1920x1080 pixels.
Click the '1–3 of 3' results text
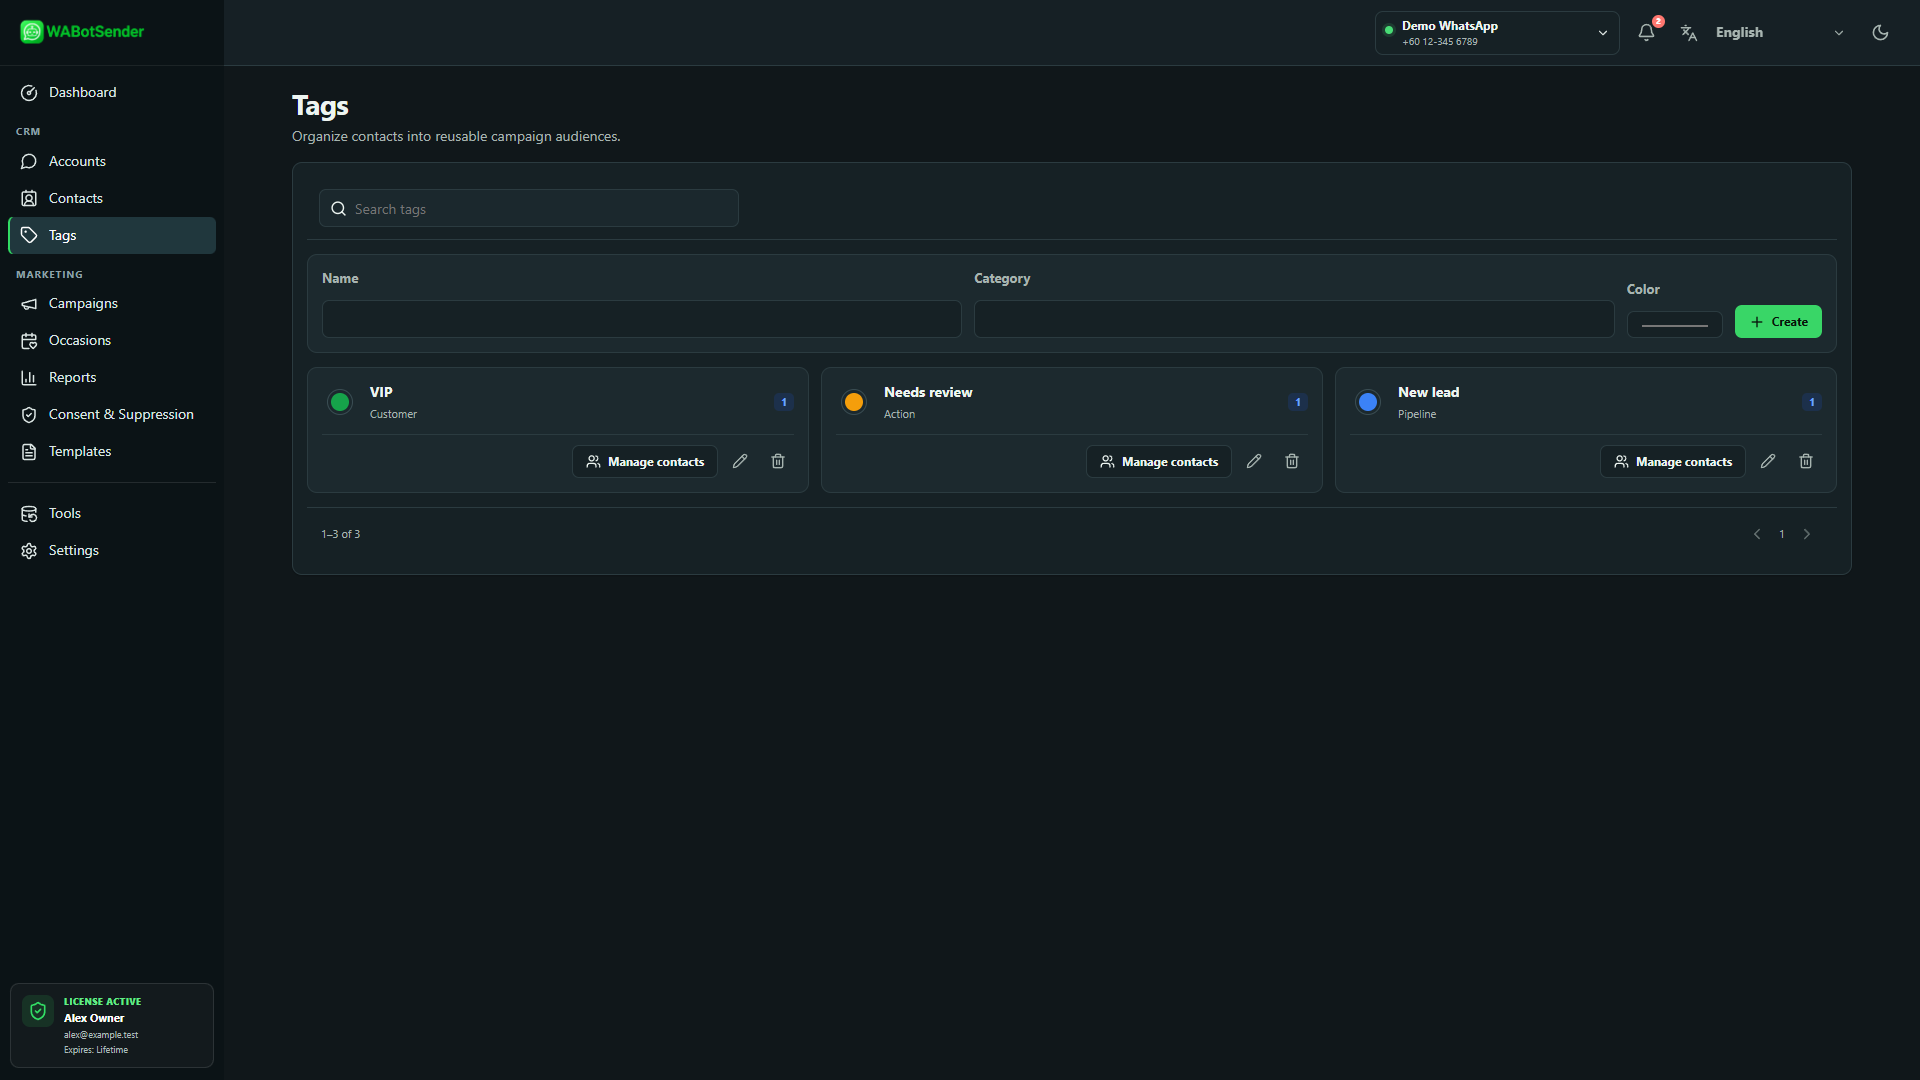pyautogui.click(x=341, y=534)
